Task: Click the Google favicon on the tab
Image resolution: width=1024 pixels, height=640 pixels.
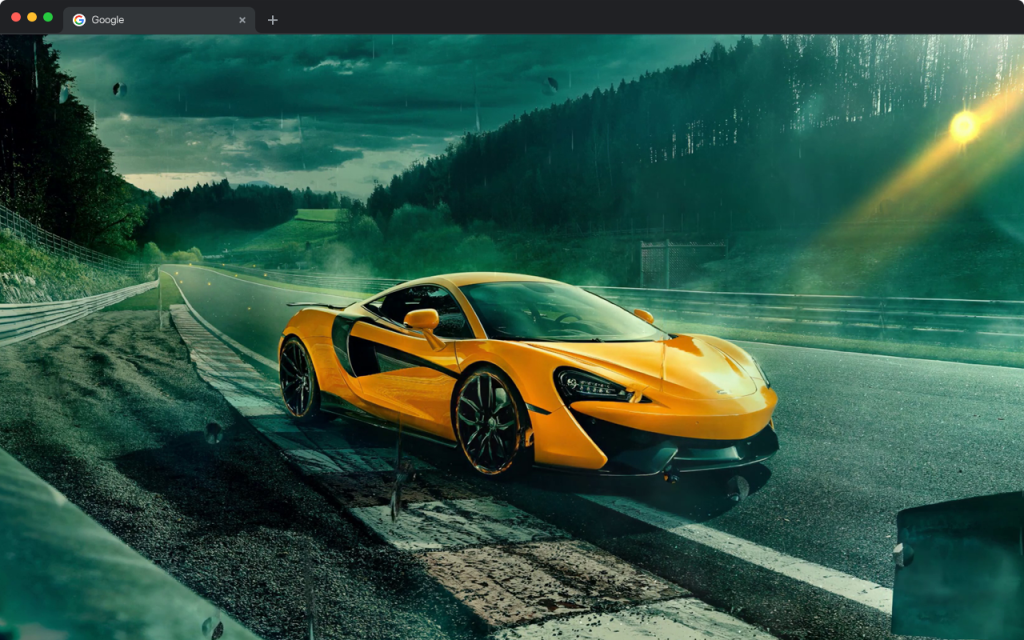Action: [80, 19]
